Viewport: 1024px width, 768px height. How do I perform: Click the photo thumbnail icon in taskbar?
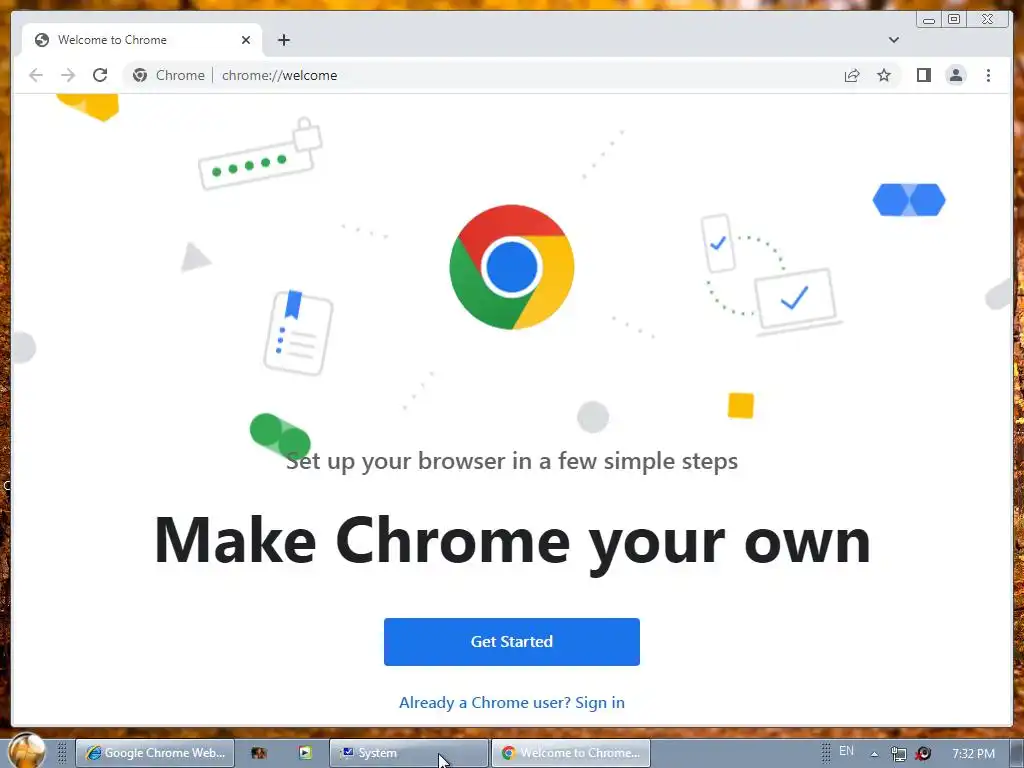259,753
